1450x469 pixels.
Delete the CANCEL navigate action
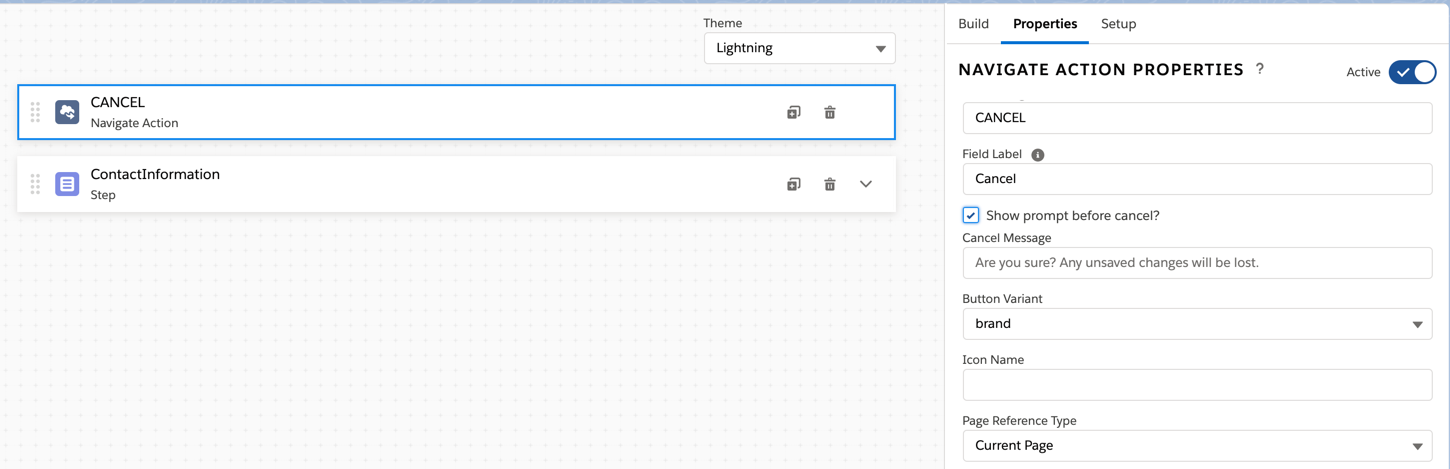[830, 112]
